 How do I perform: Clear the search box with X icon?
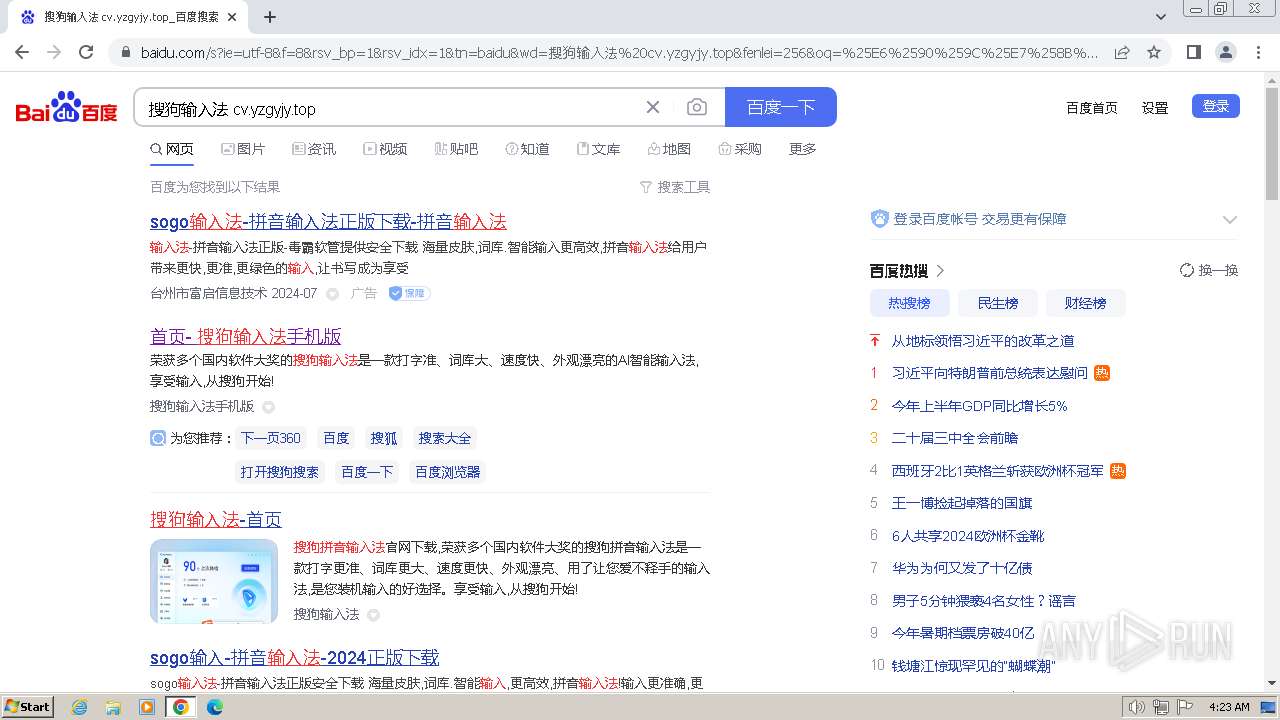(x=653, y=107)
